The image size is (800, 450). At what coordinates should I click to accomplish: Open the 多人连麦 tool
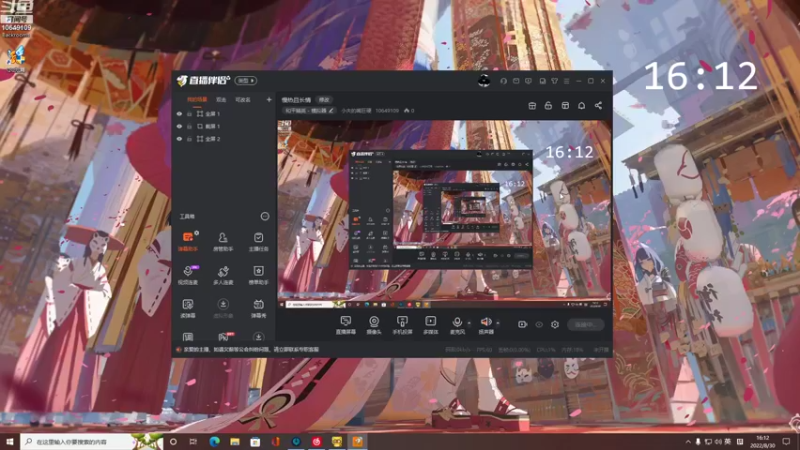pos(223,275)
